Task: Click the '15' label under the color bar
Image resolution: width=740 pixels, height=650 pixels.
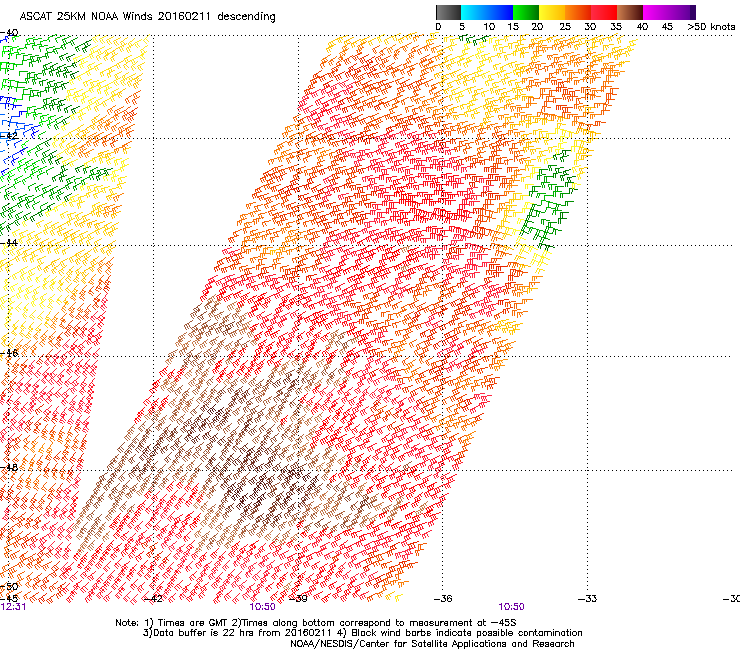Action: 513,27
